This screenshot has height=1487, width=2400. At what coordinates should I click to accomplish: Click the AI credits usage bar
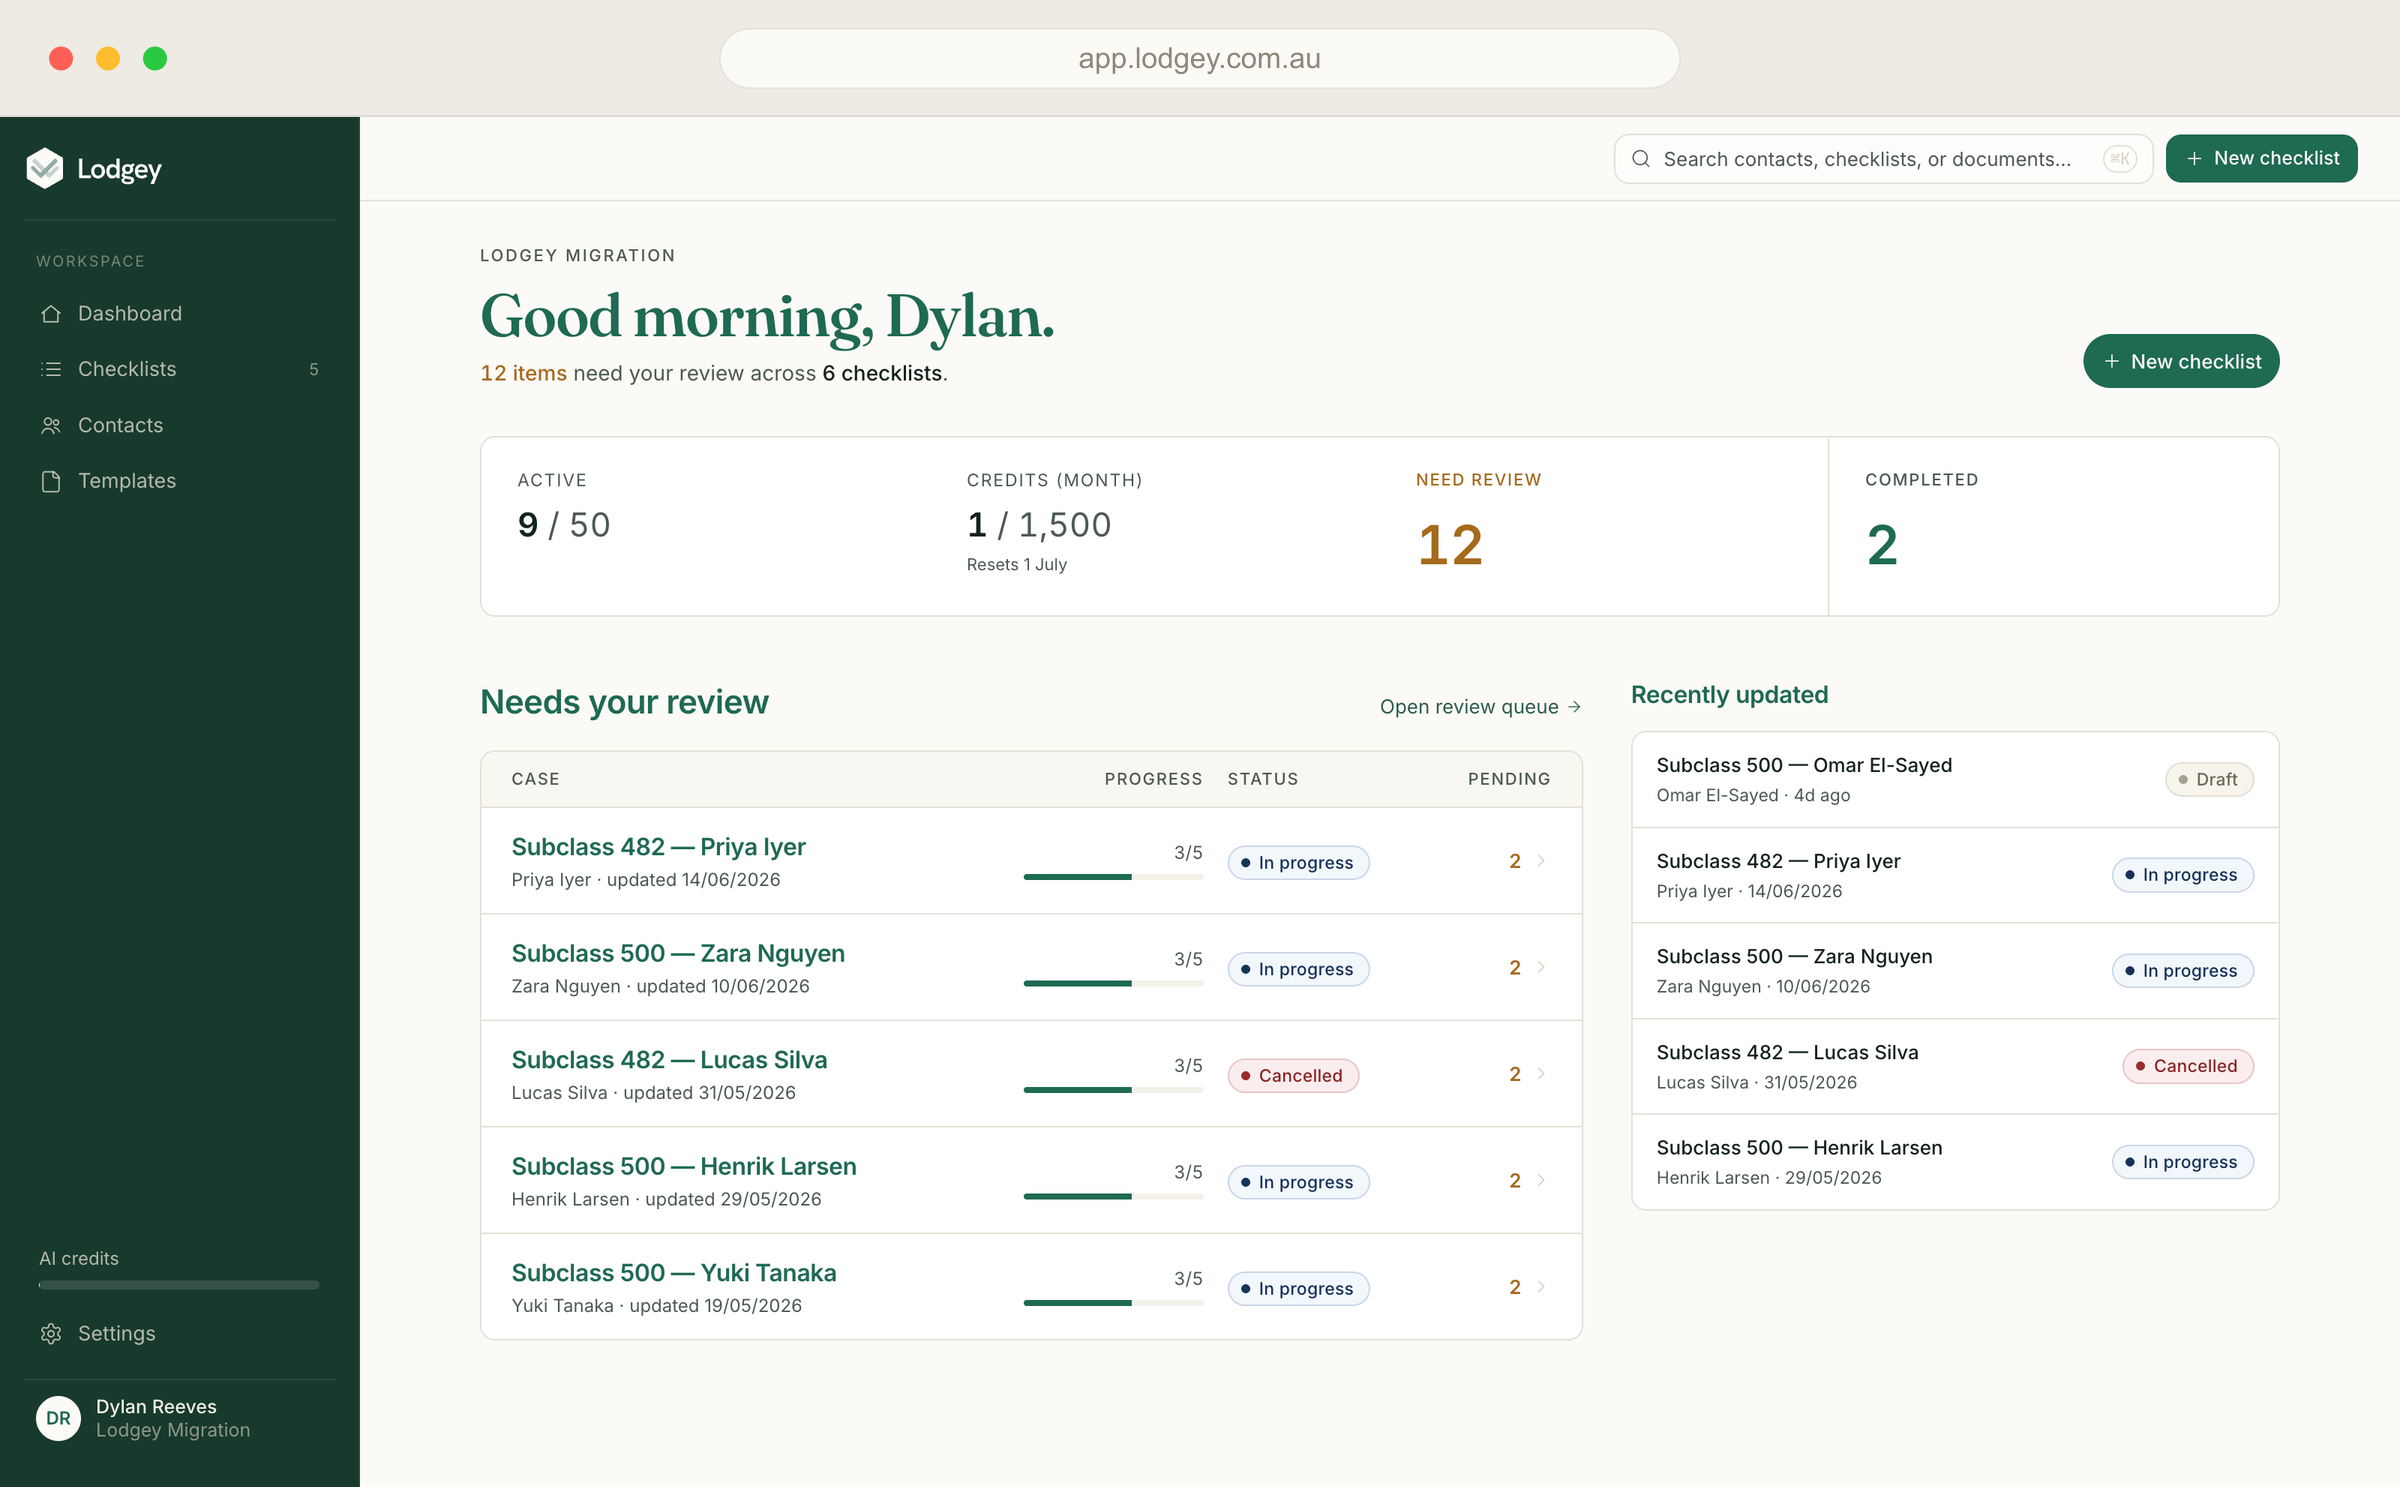point(179,1285)
